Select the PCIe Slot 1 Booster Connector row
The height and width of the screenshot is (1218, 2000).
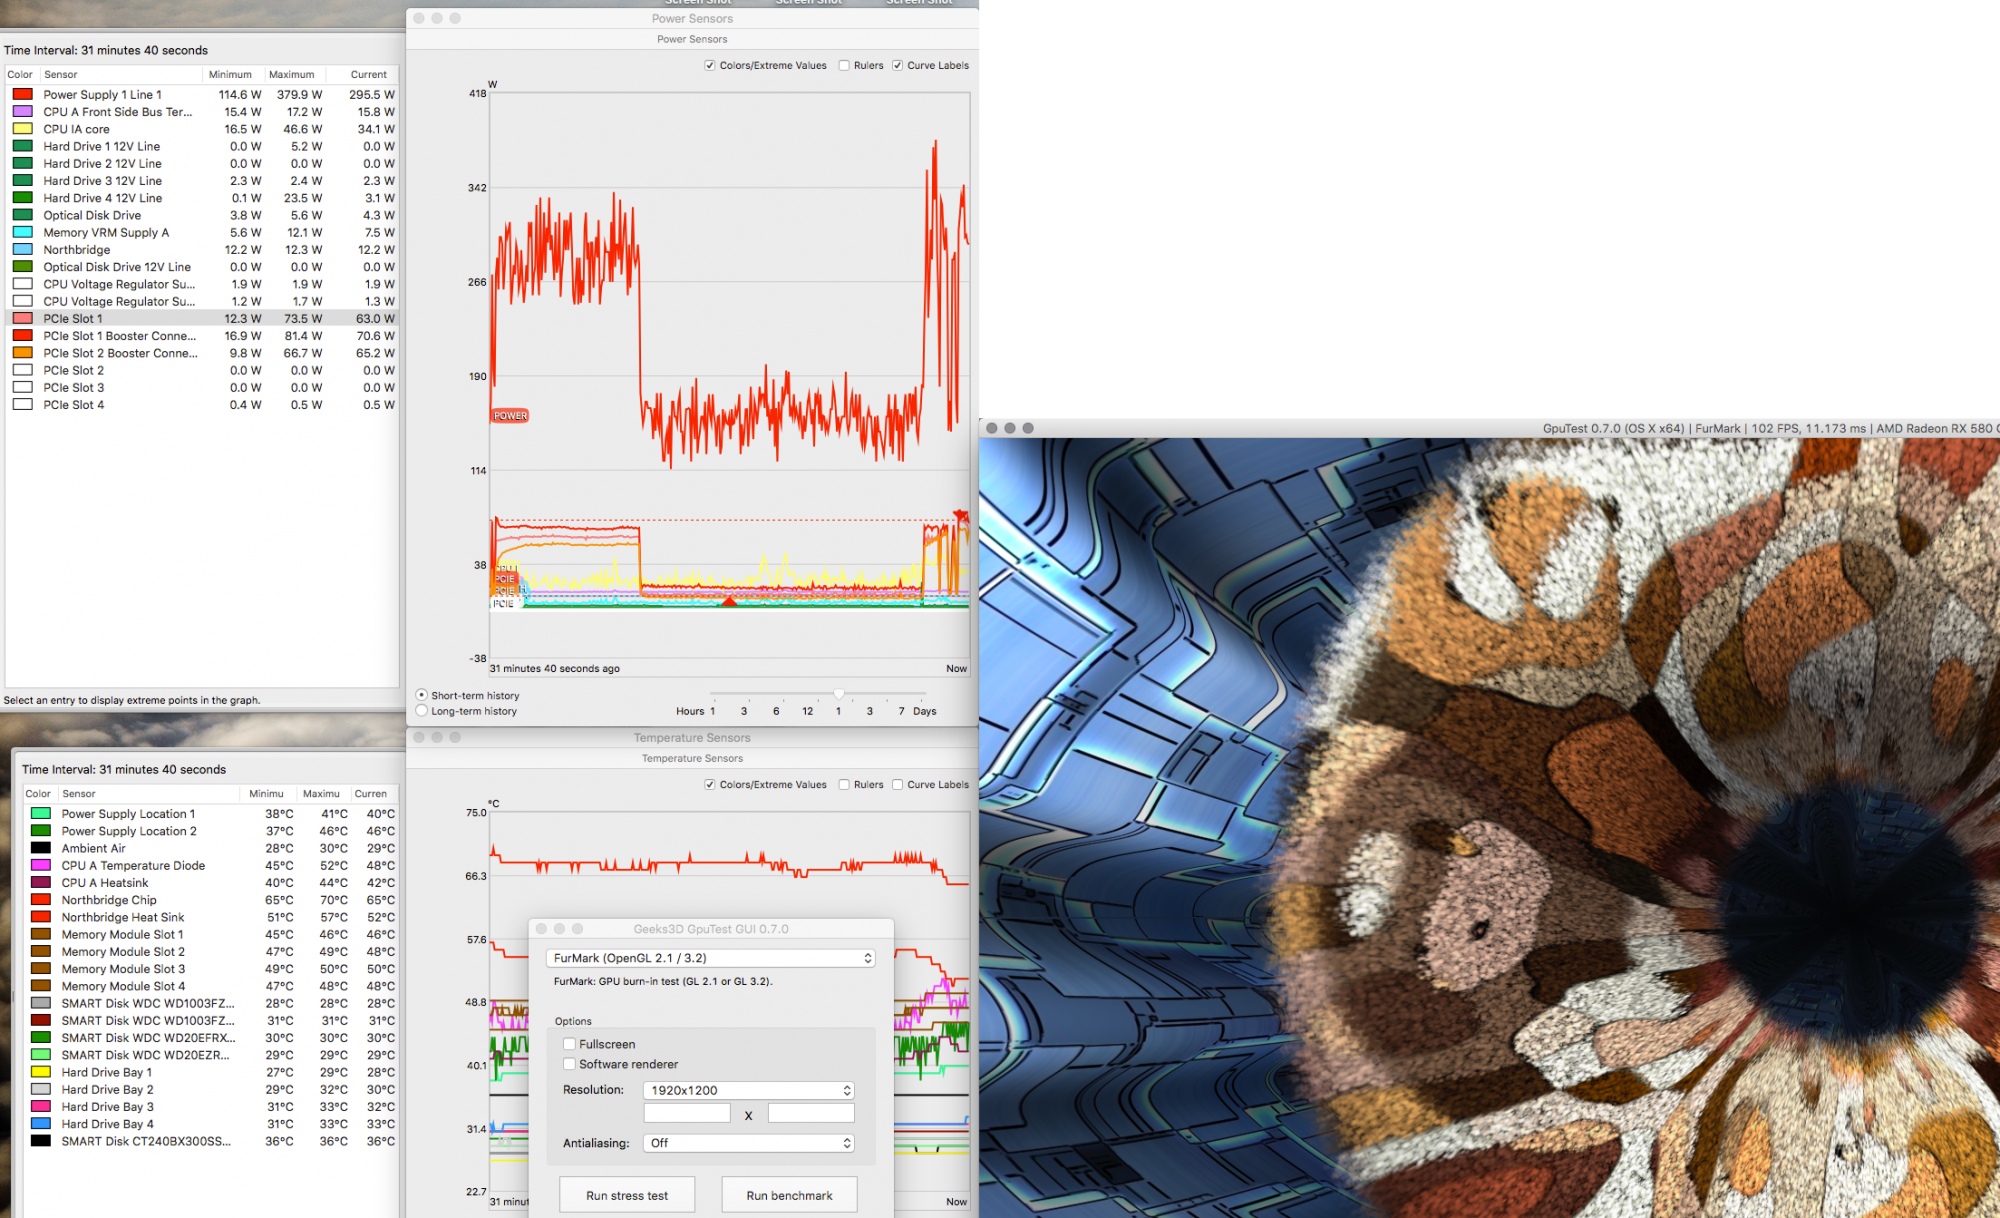pos(202,336)
